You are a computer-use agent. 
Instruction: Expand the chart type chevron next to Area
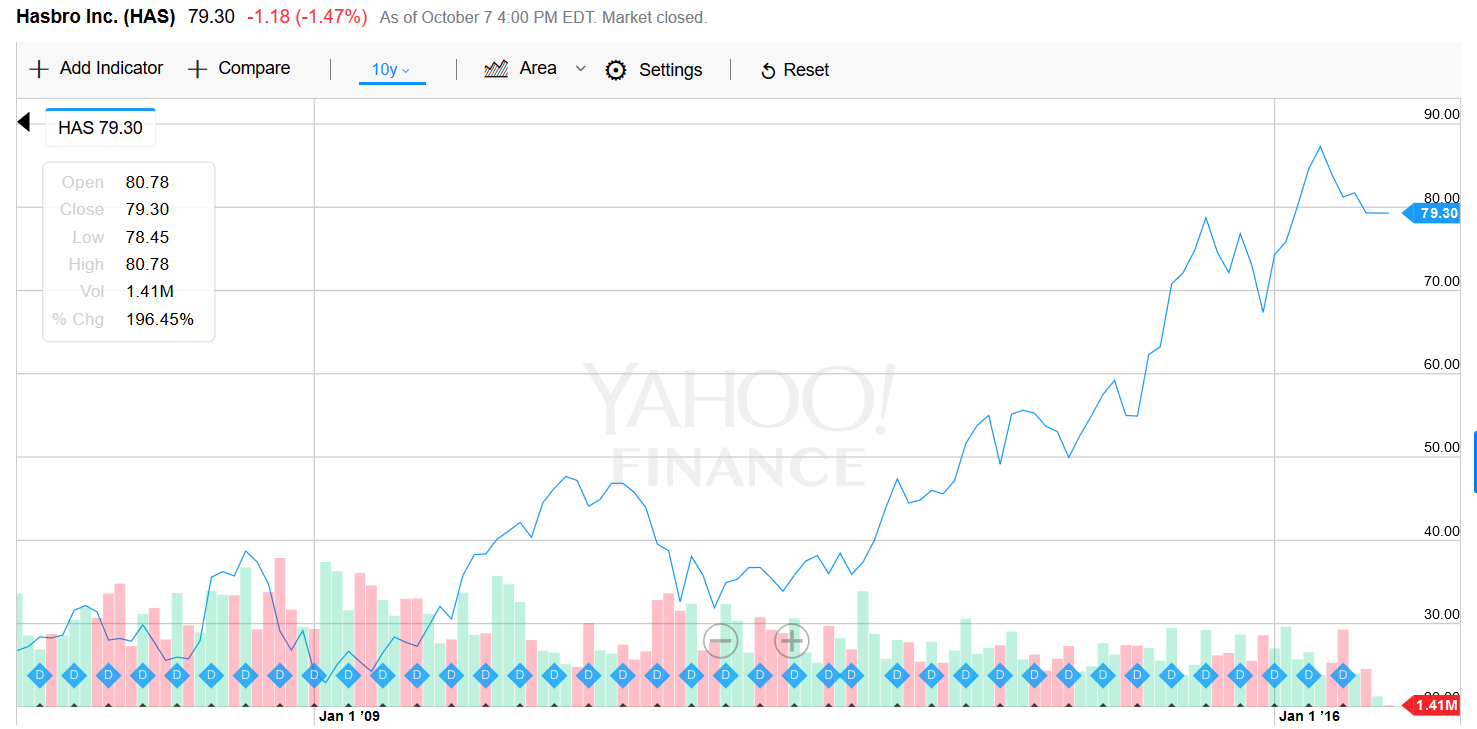tap(580, 69)
